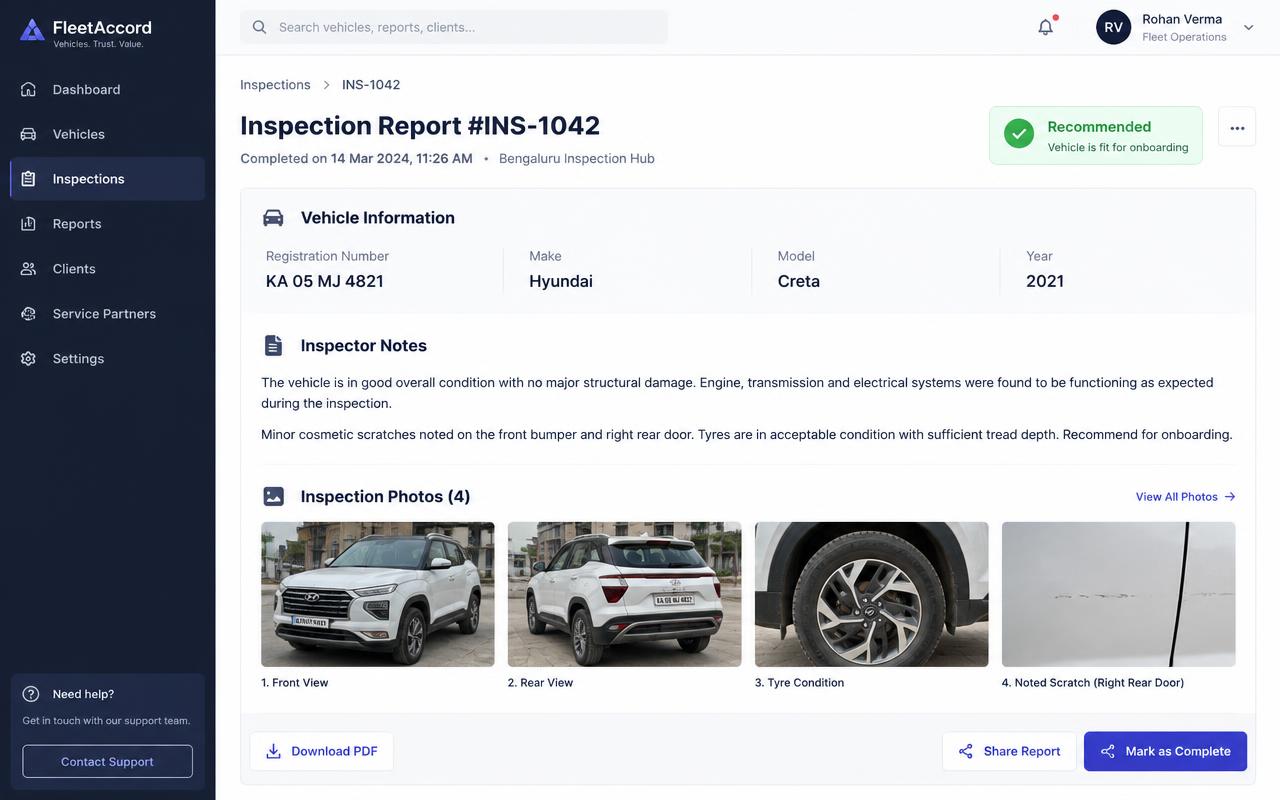This screenshot has width=1280, height=800.
Task: Click the INS-1042 breadcrumb text
Action: click(x=371, y=84)
